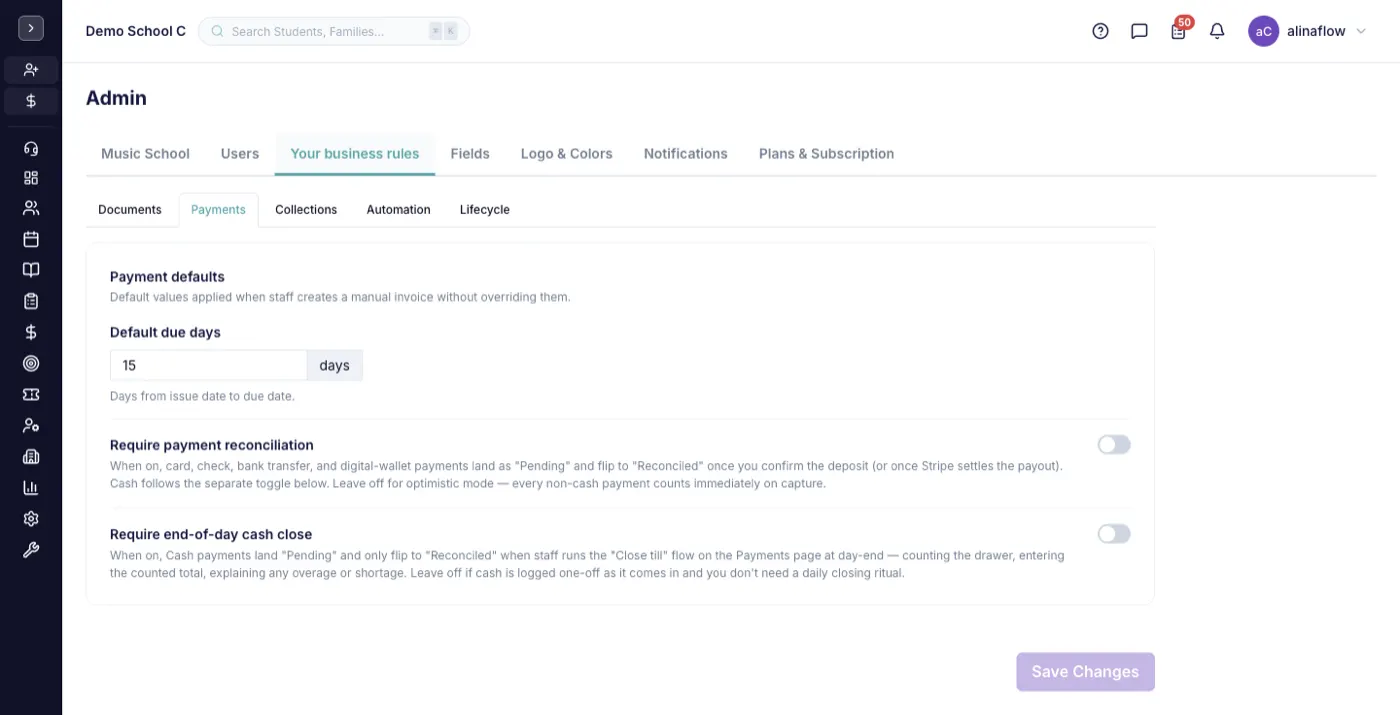
Task: Switch to the Plans & Subscription tab
Action: [x=827, y=154]
